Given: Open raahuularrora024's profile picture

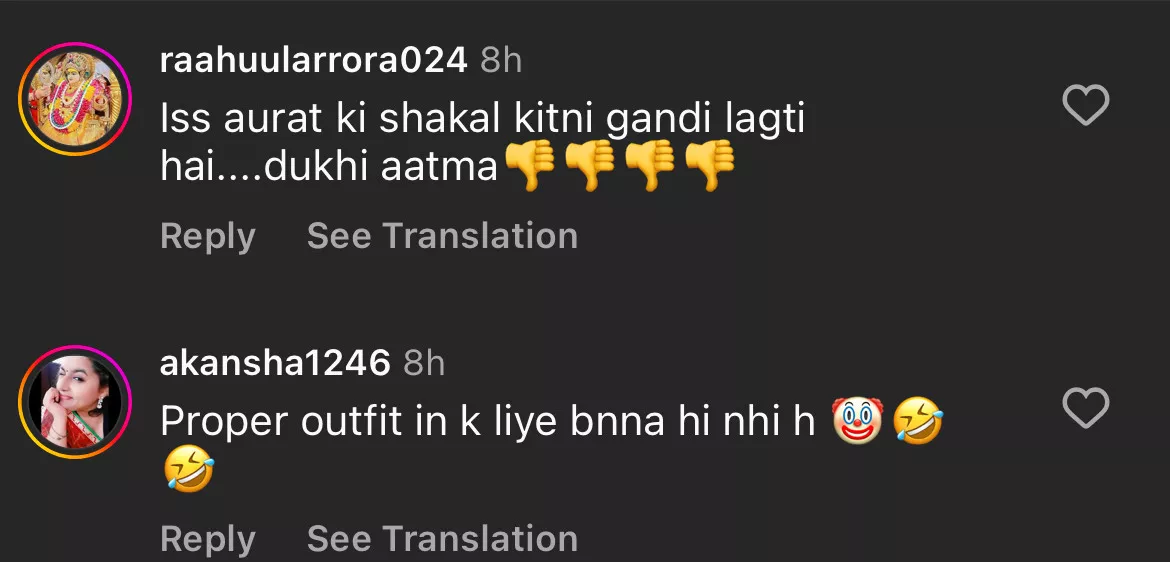Looking at the screenshot, I should click(x=75, y=99).
